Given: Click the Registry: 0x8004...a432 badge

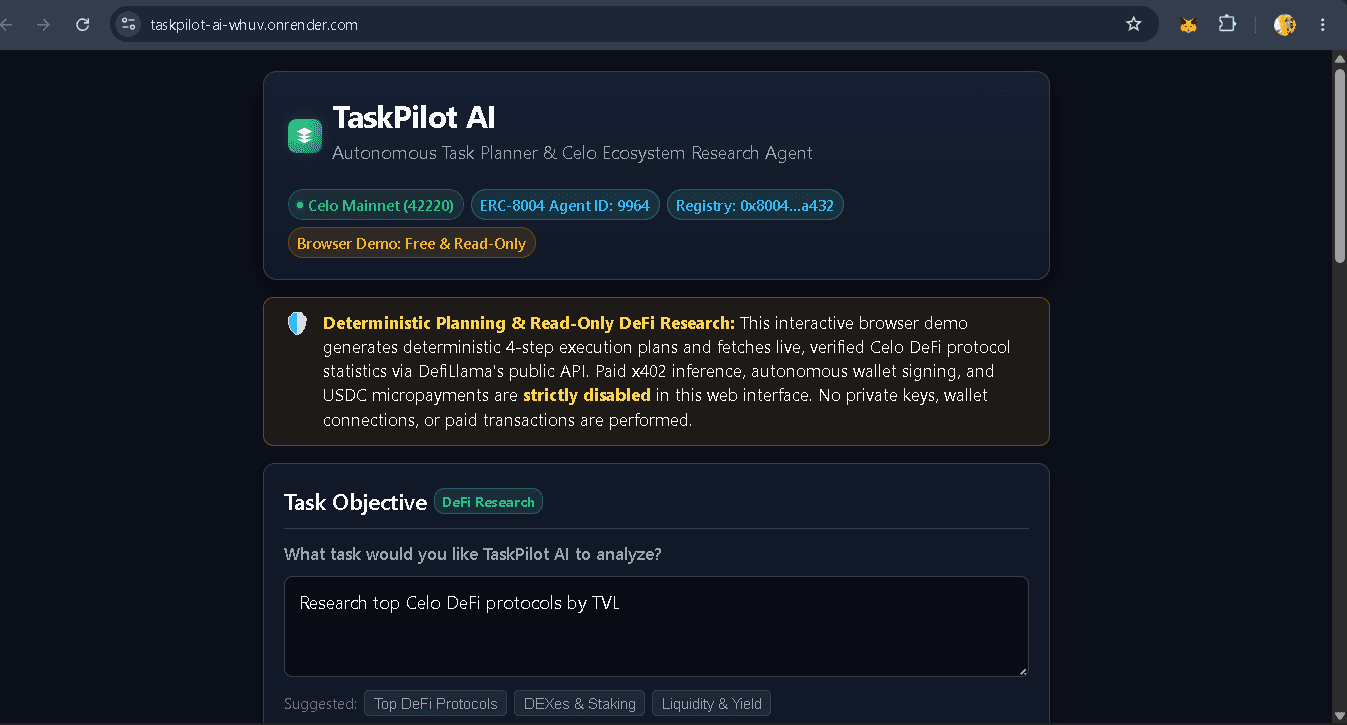Looking at the screenshot, I should tap(755, 205).
